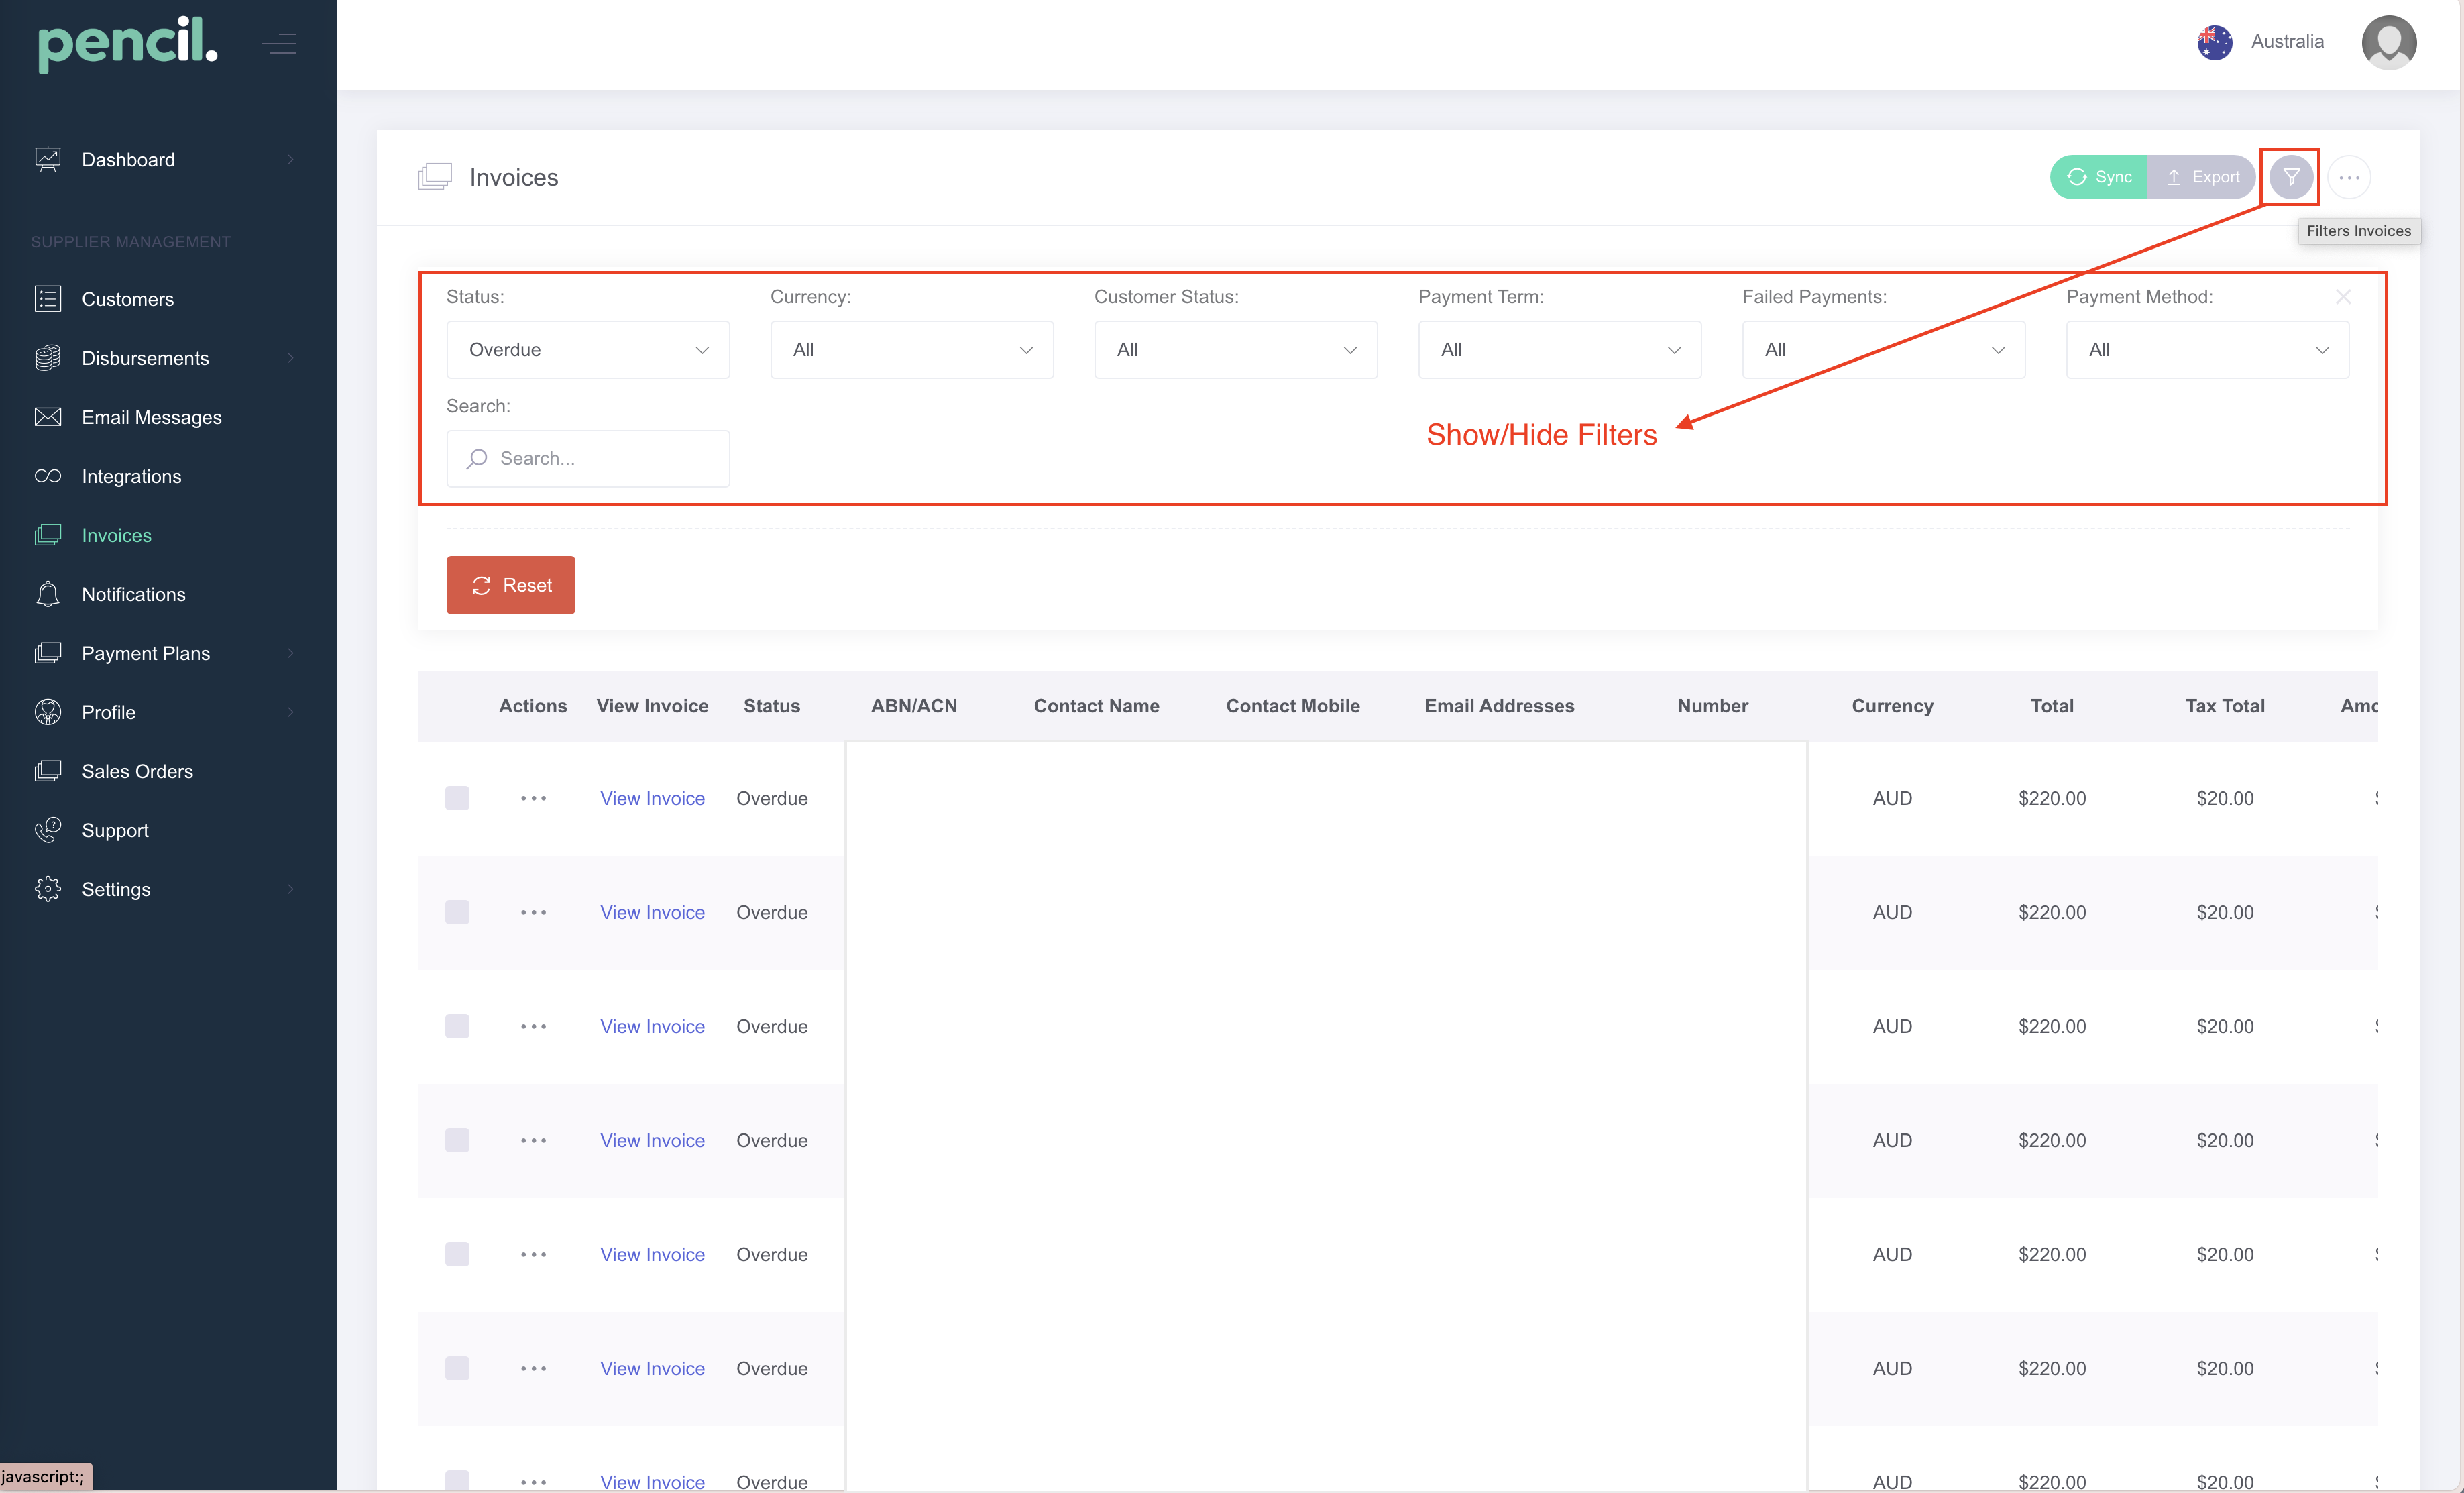Expand the Settings submenu chevron
The width and height of the screenshot is (2464, 1493).
291,889
